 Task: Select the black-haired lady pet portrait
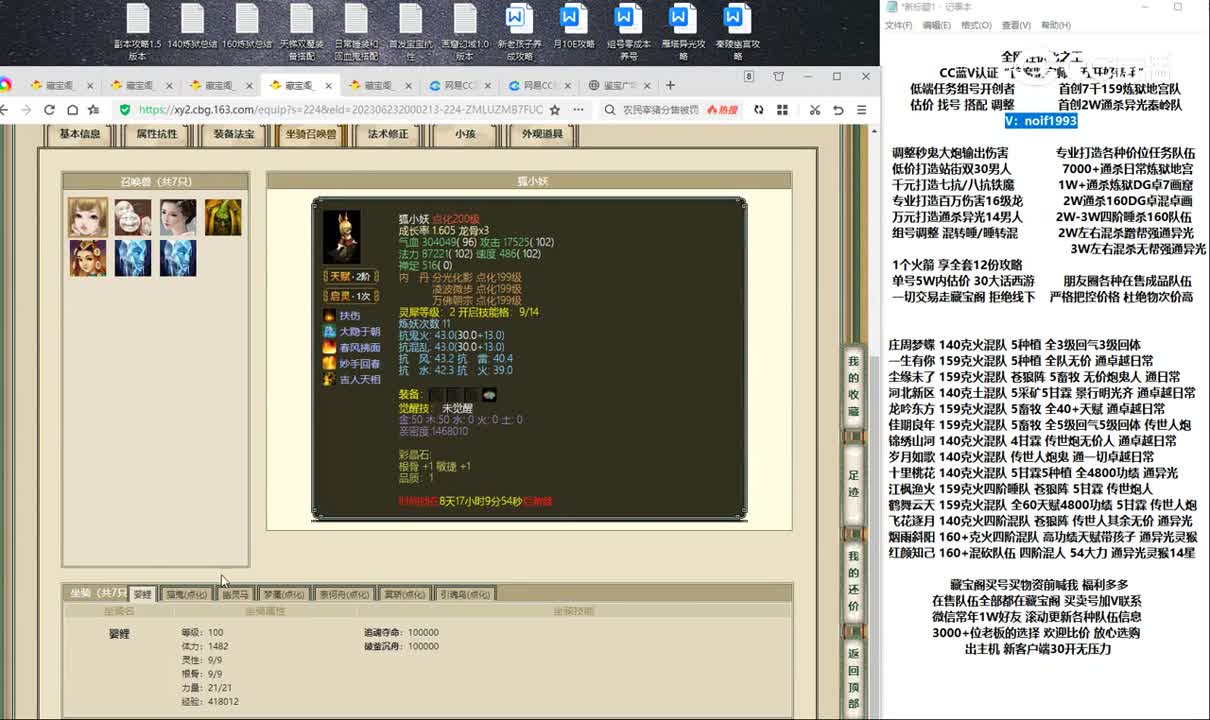coord(178,217)
